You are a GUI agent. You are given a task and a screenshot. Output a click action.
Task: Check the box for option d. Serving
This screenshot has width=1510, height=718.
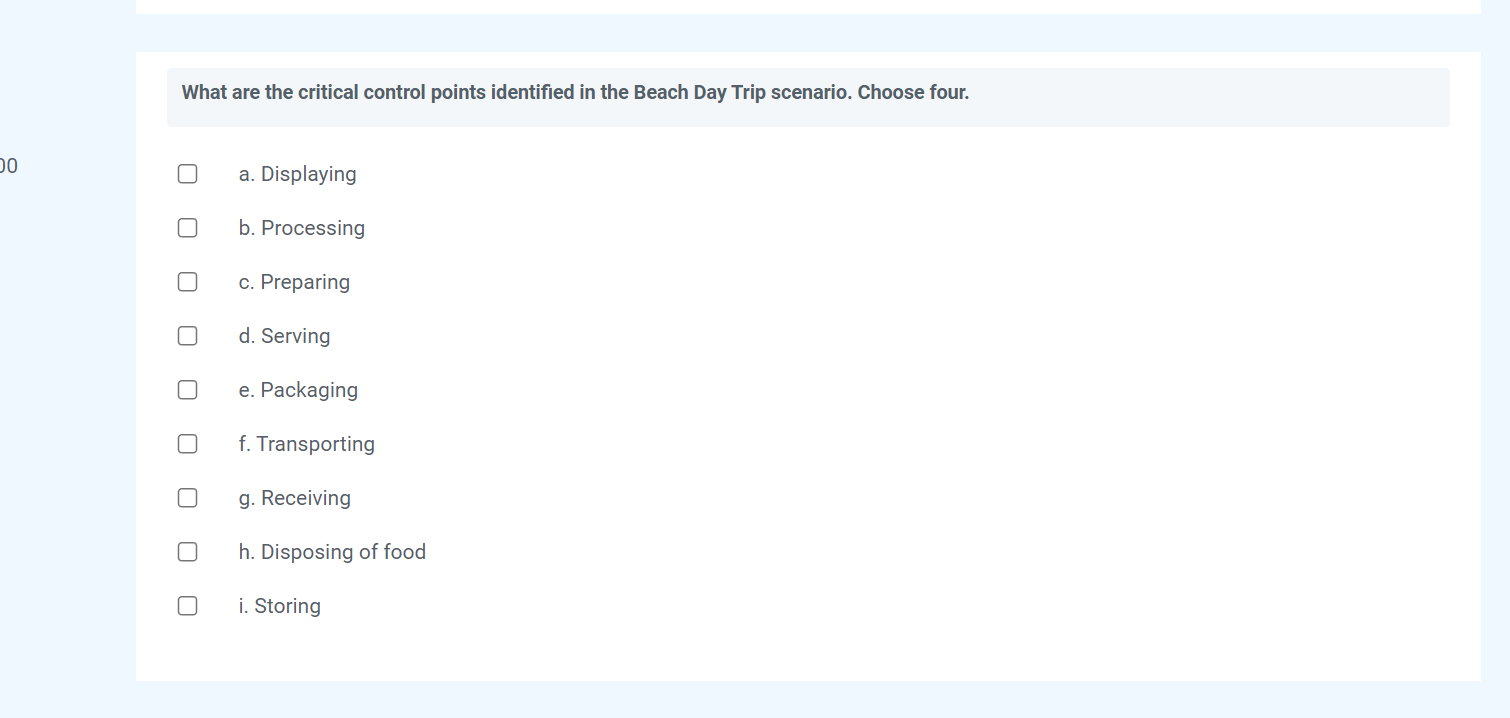[x=187, y=335]
